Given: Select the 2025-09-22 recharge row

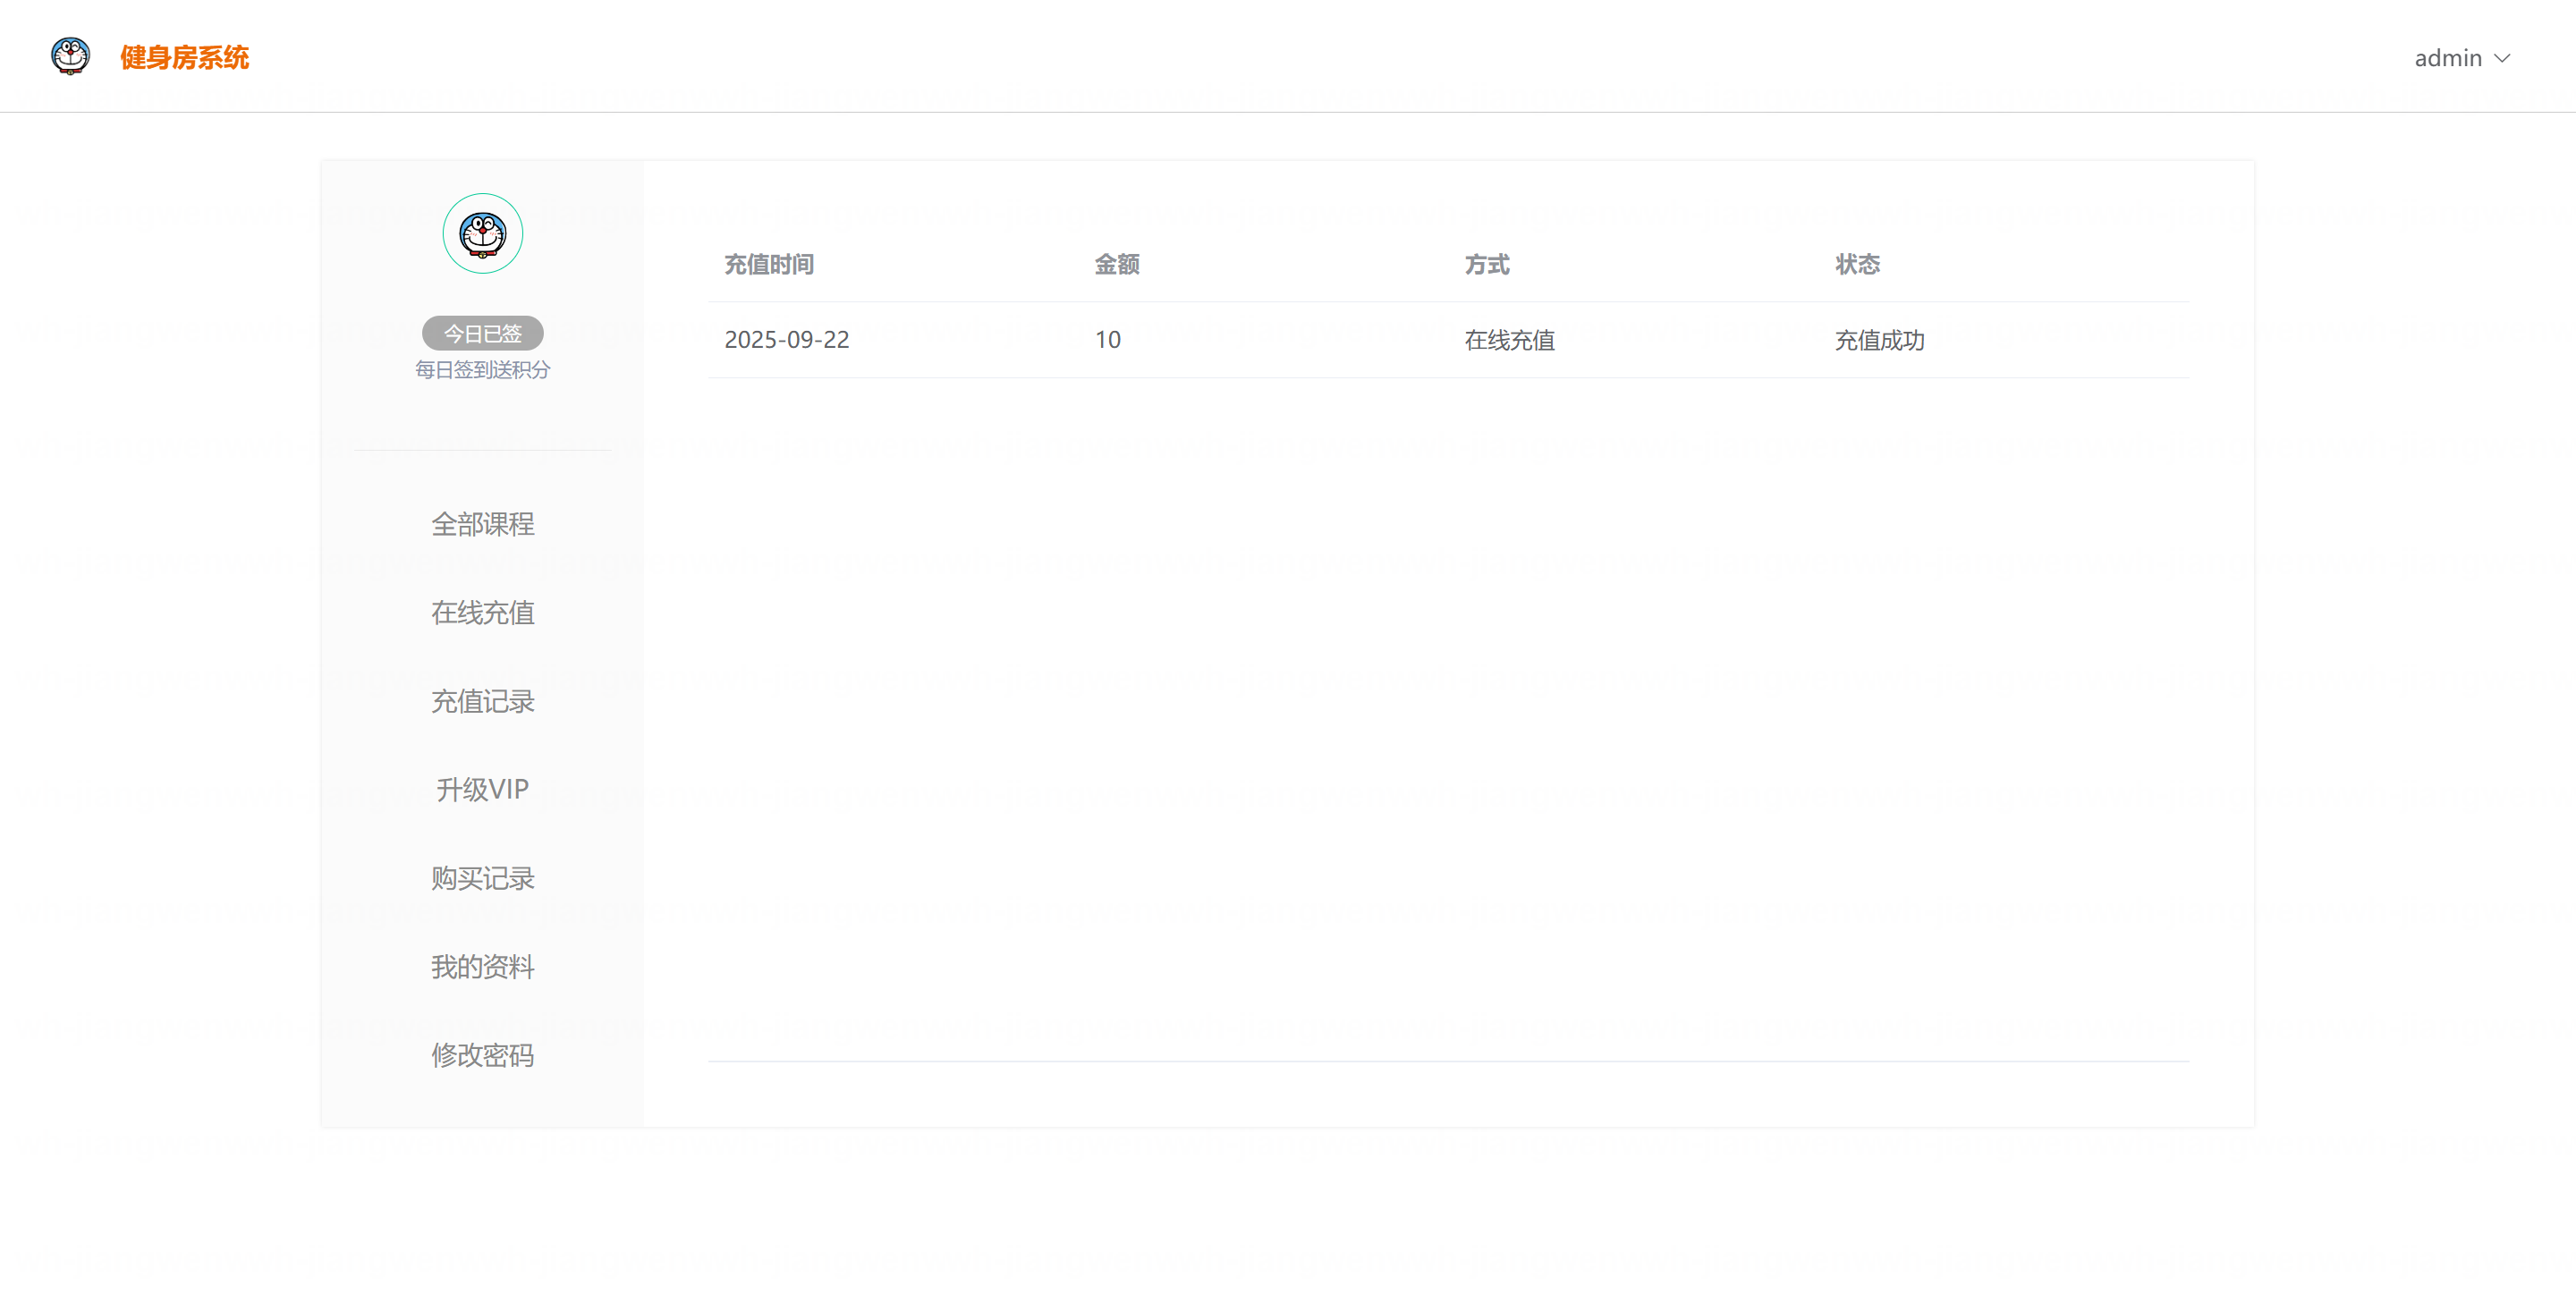Looking at the screenshot, I should point(787,340).
